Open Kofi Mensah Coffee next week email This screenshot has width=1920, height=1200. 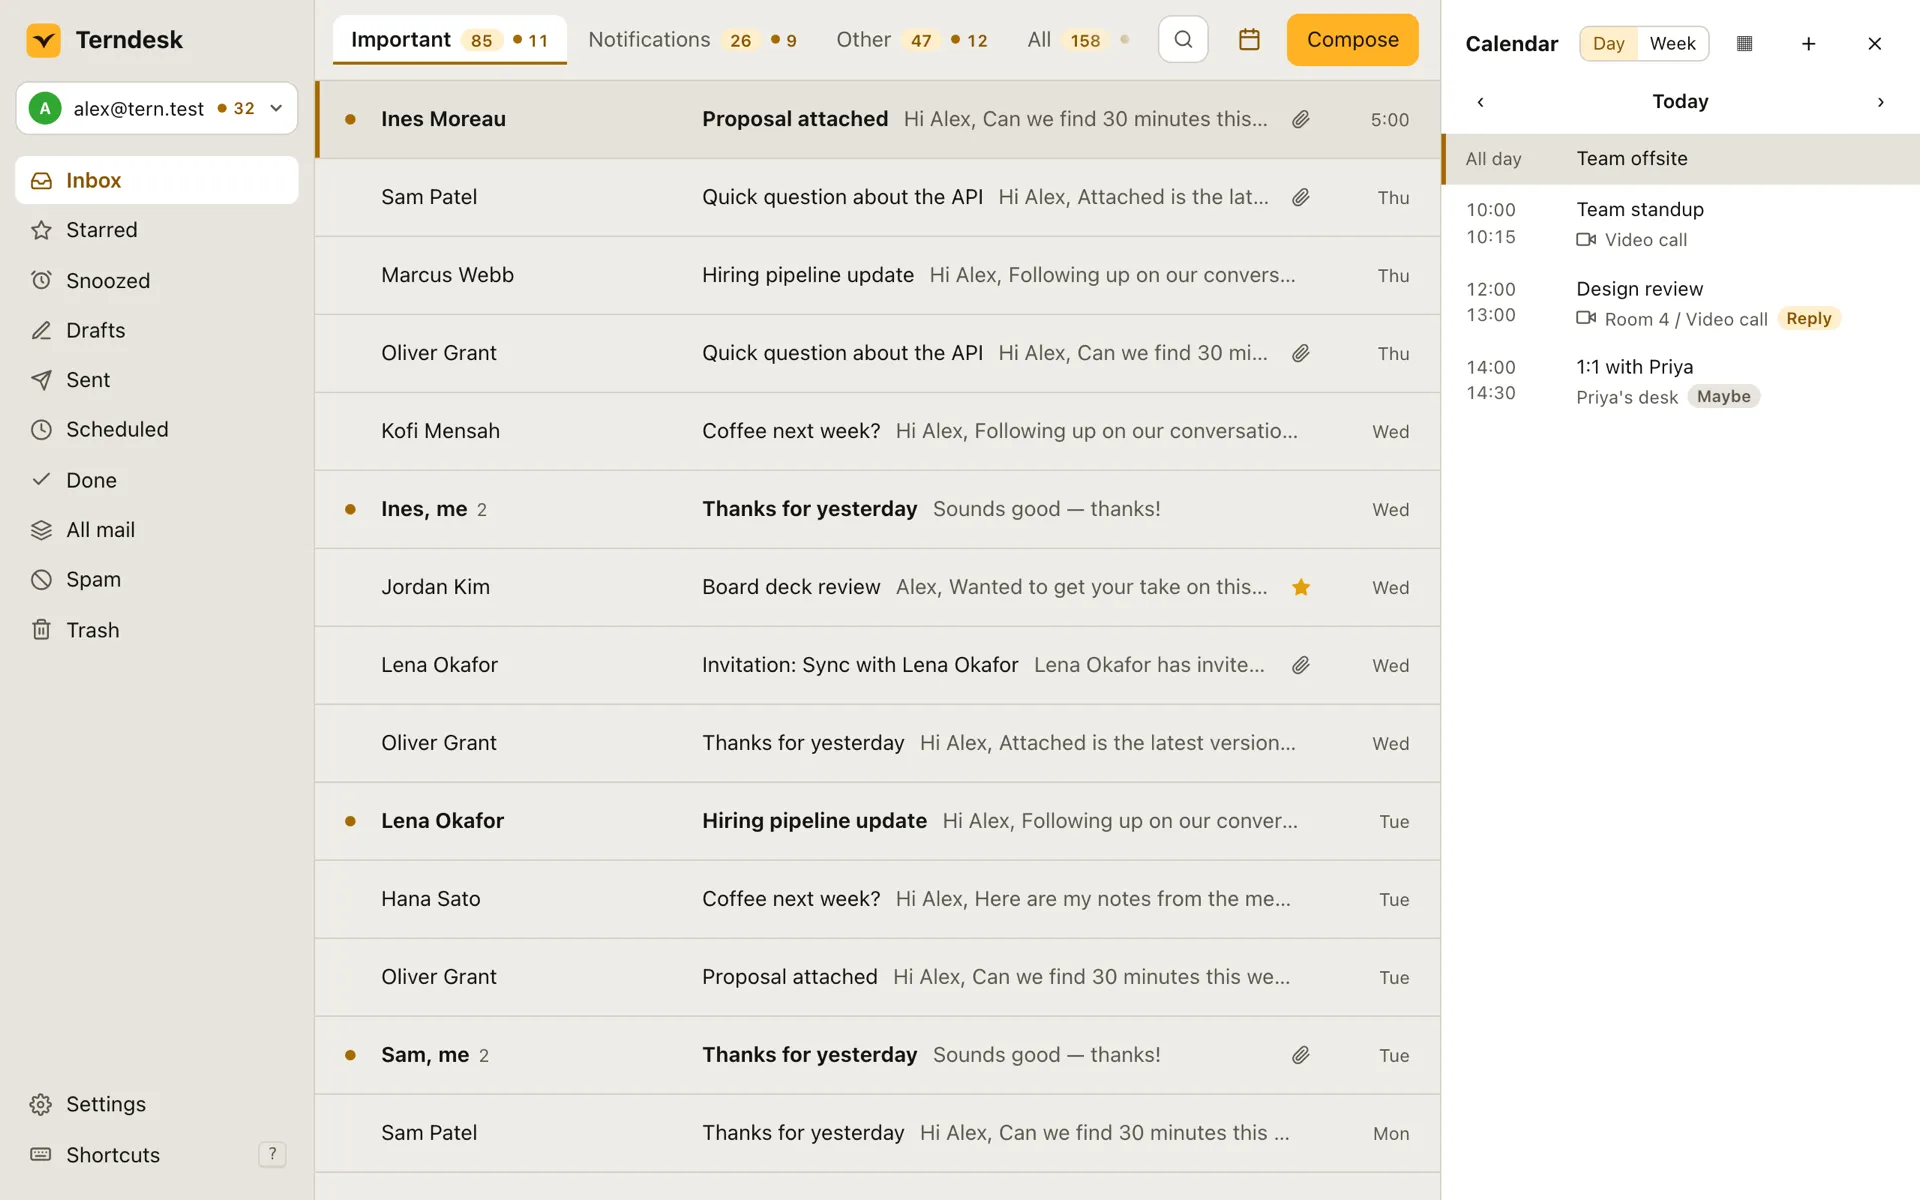click(878, 431)
